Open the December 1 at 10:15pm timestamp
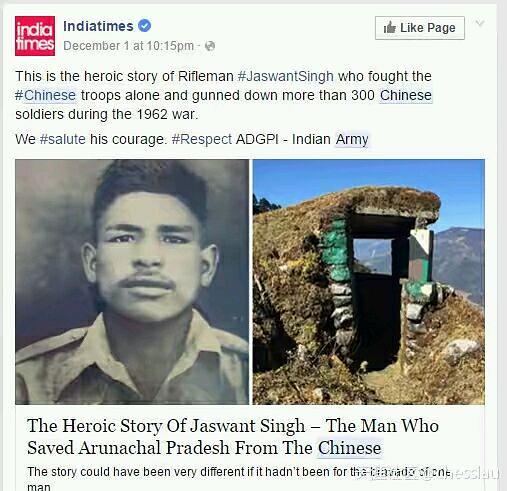The image size is (507, 491). pyautogui.click(x=128, y=46)
